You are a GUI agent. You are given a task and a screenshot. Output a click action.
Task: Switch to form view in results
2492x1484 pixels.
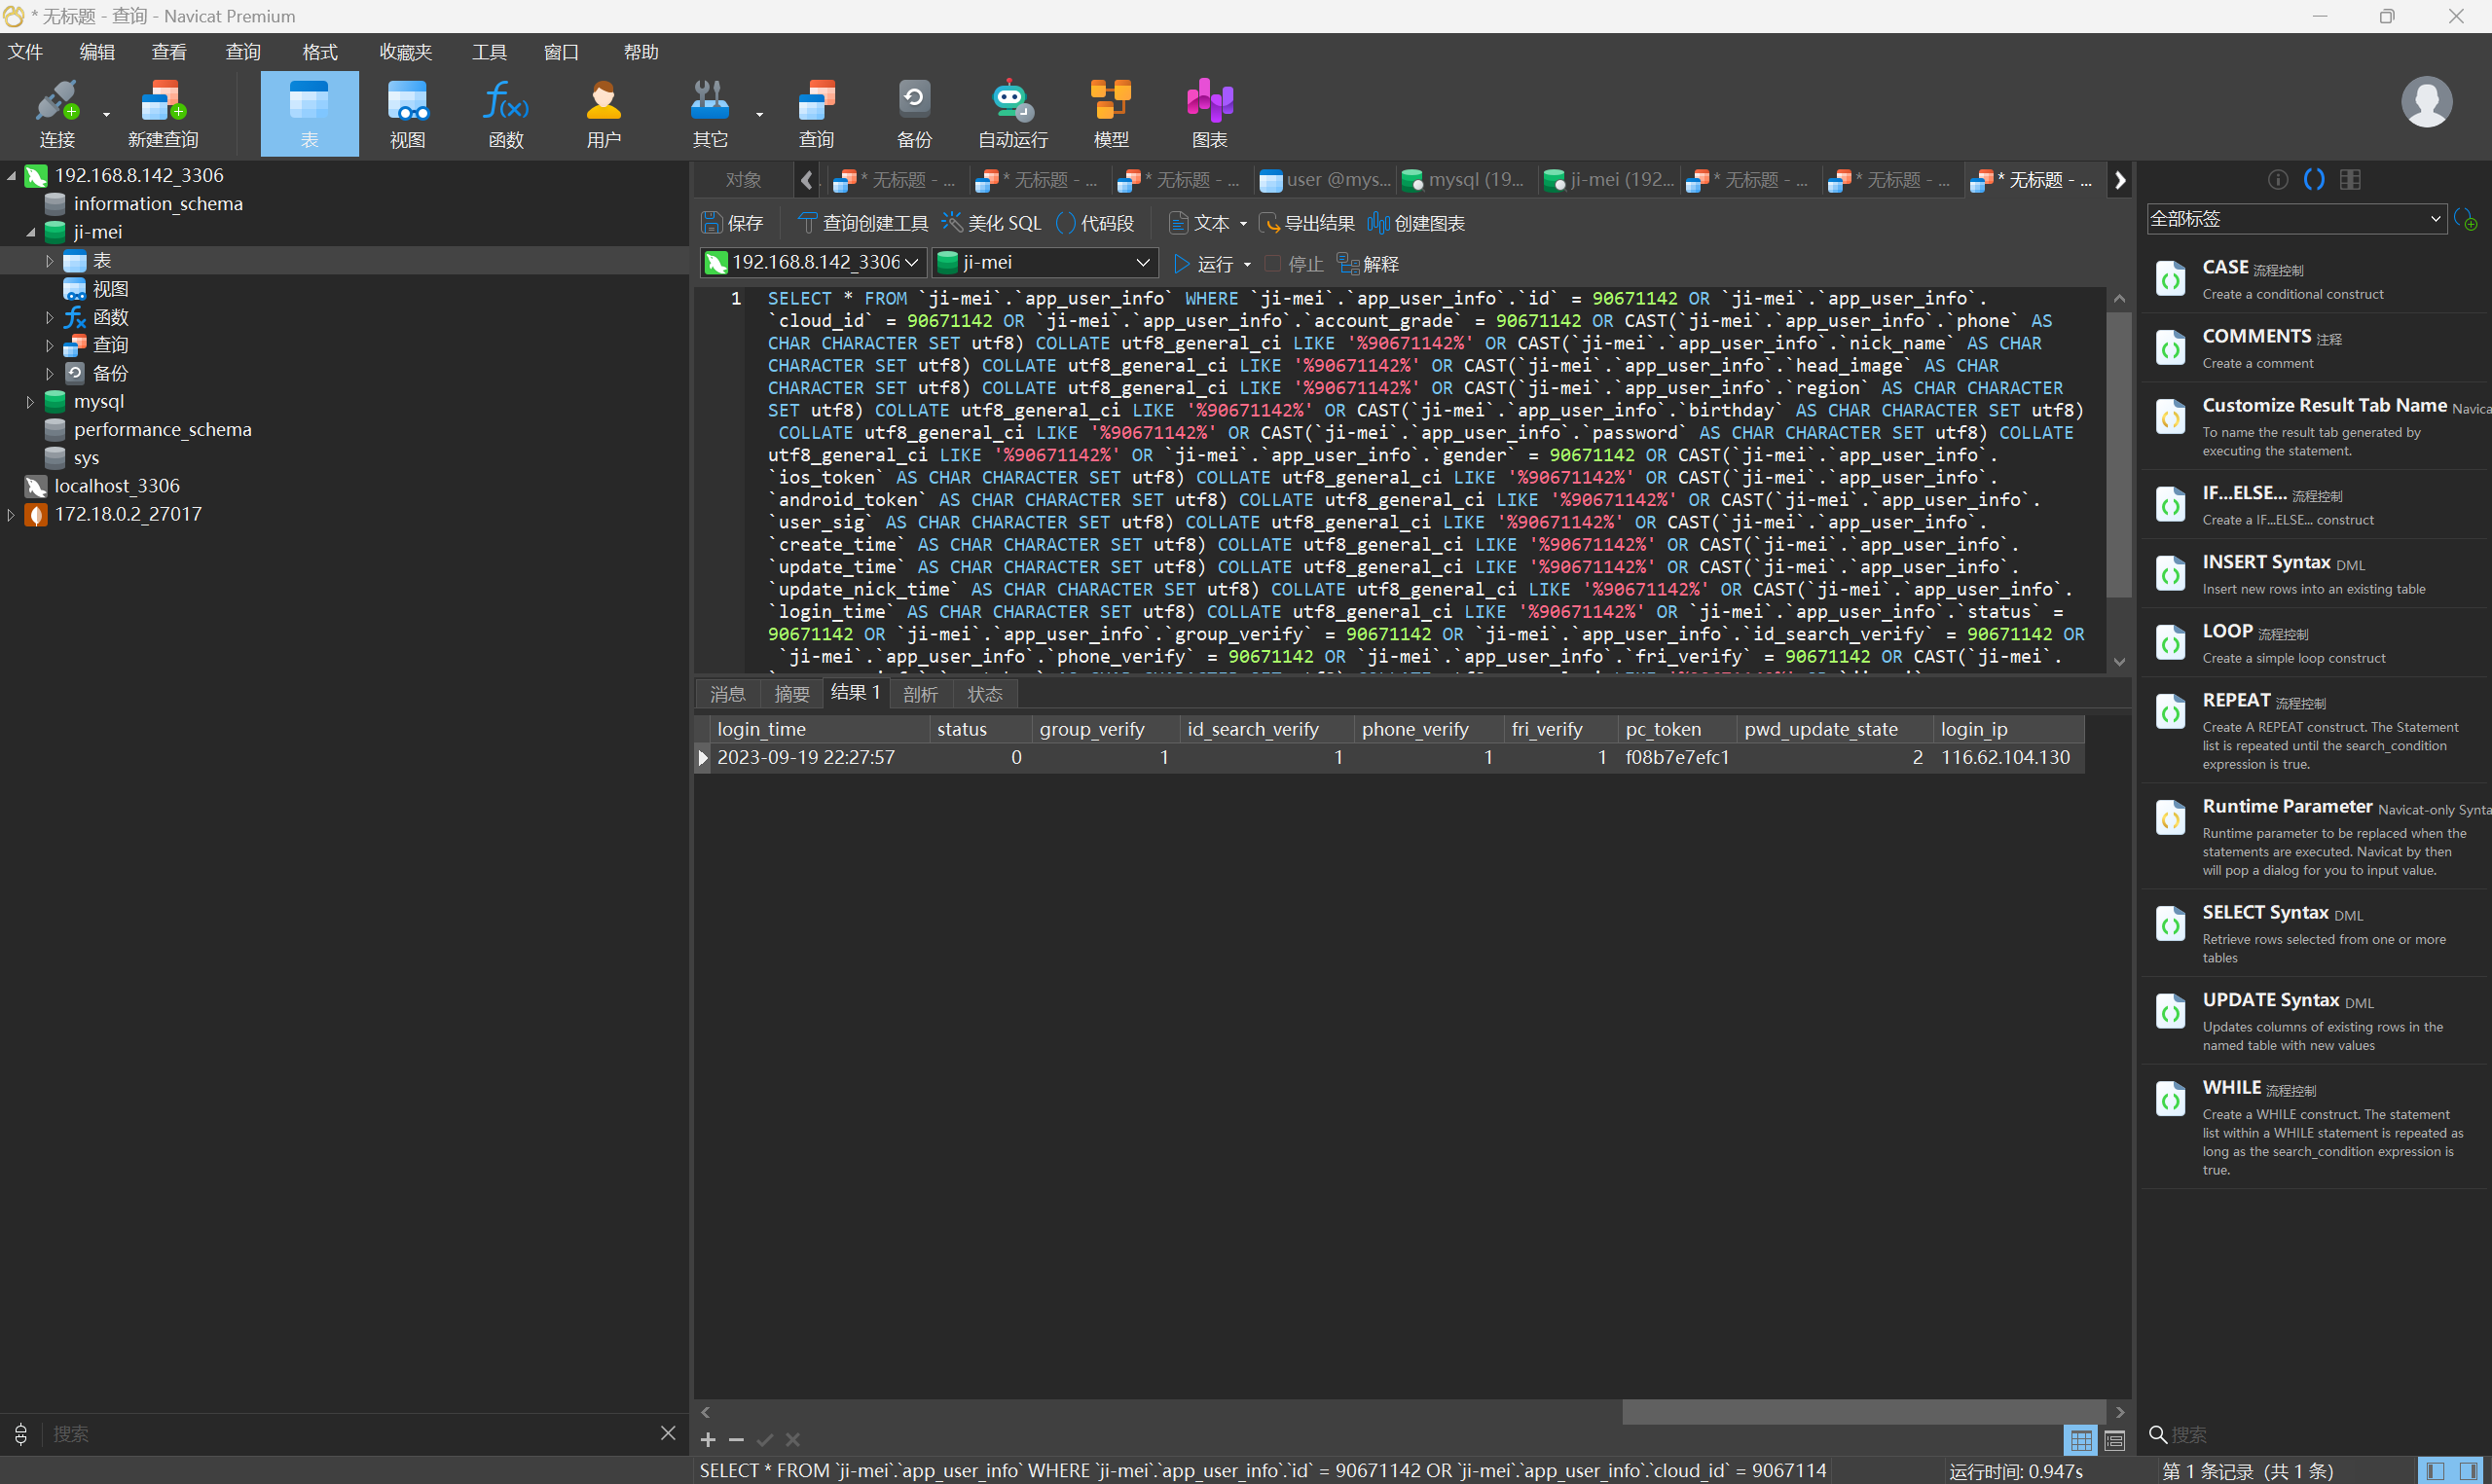tap(2114, 1440)
